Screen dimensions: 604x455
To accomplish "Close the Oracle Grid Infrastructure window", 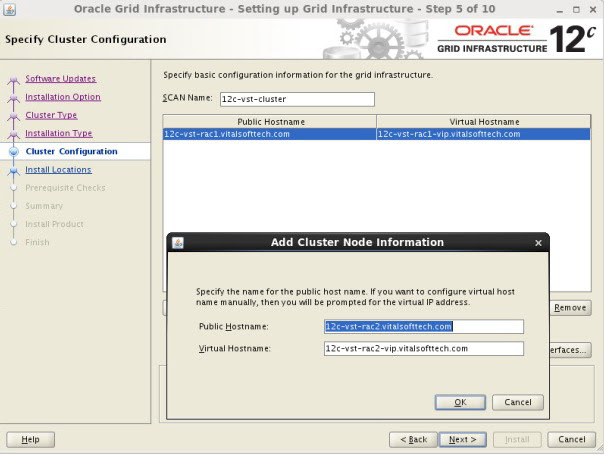I will point(593,10).
